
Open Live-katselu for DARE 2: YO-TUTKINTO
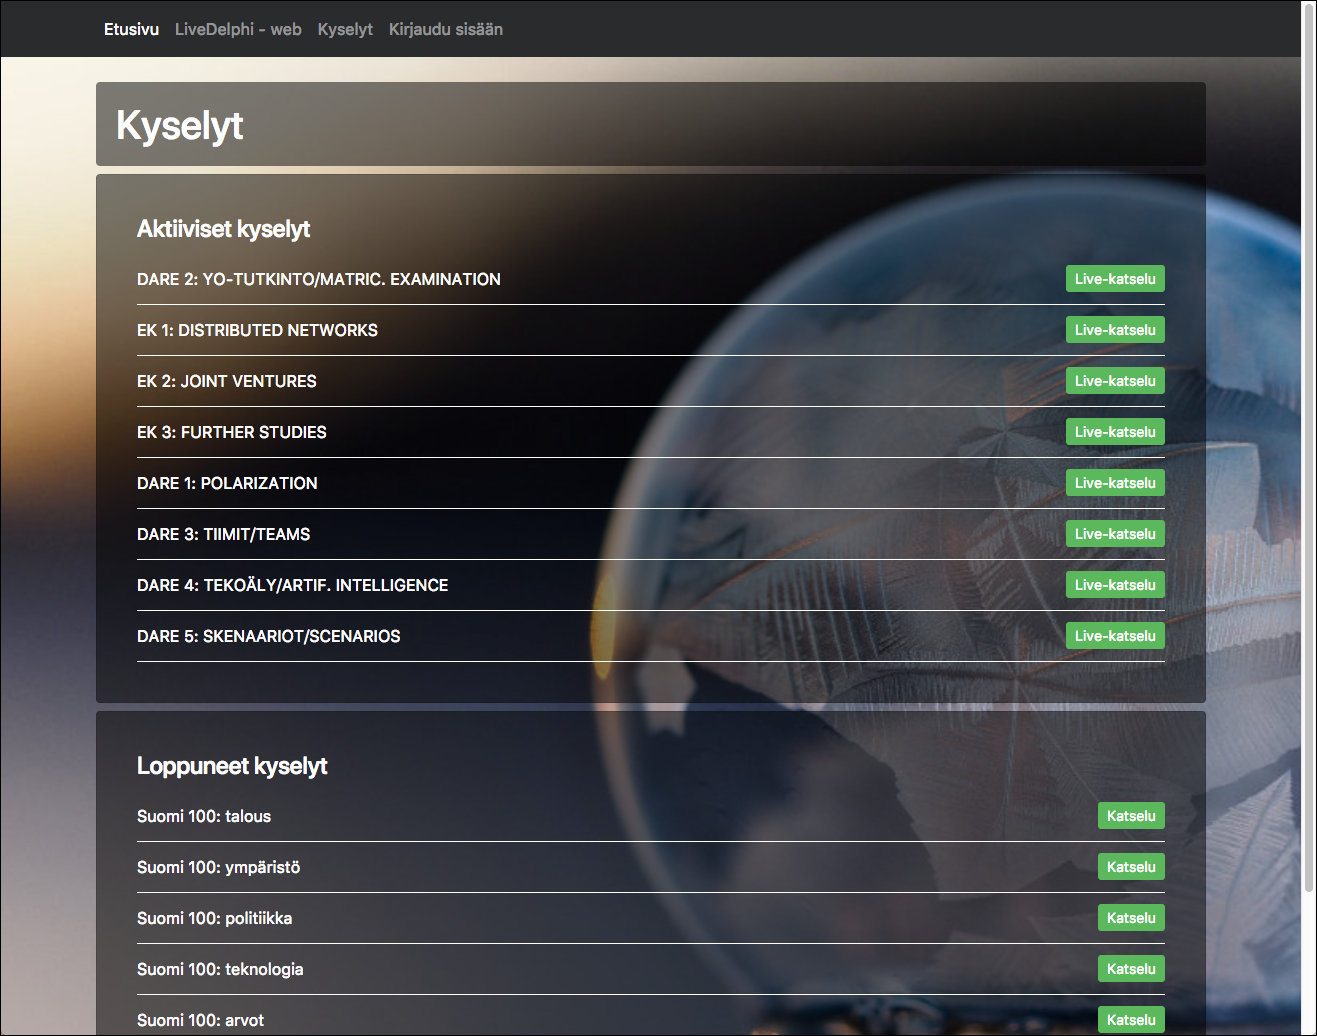pos(1115,279)
